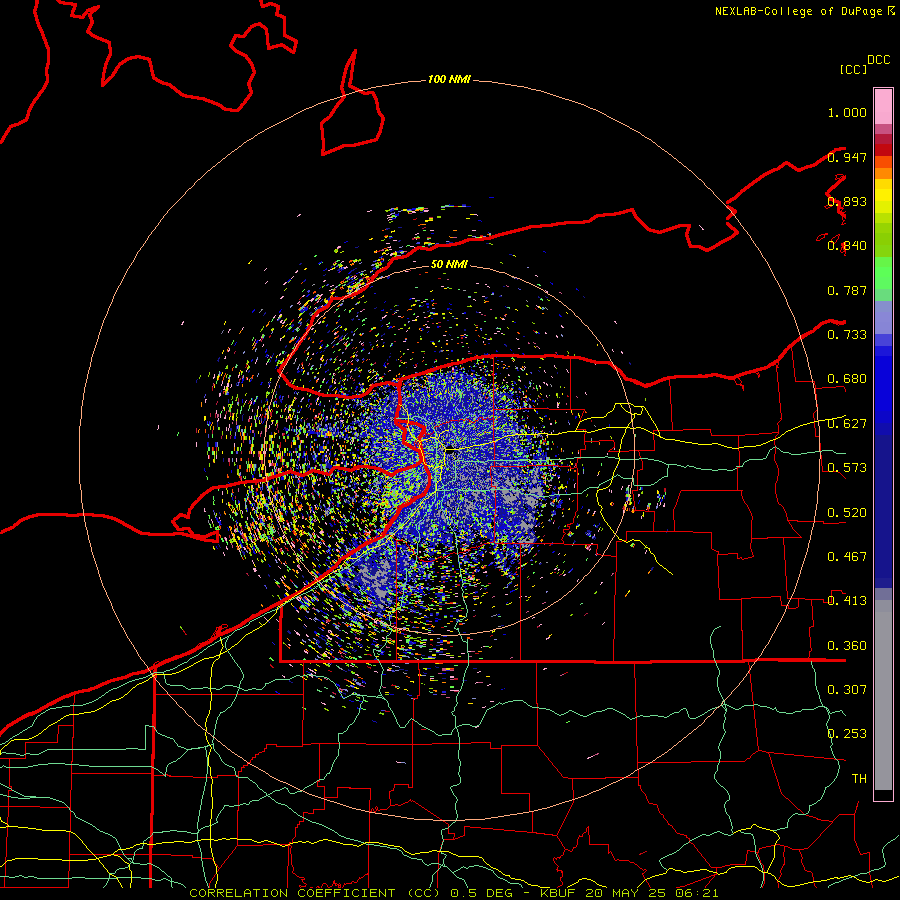This screenshot has height=900, width=900.
Task: Click the 0.627 legend value
Action: click(x=847, y=424)
